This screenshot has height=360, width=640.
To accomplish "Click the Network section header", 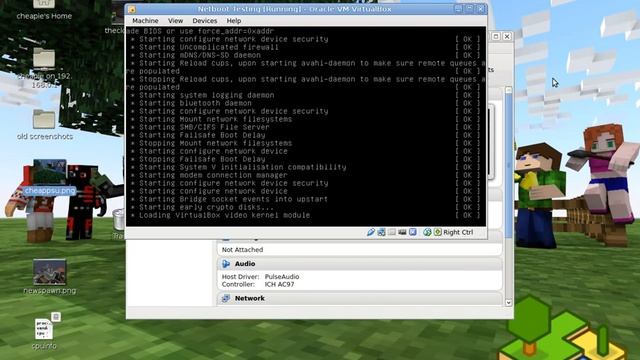I will (x=360, y=298).
